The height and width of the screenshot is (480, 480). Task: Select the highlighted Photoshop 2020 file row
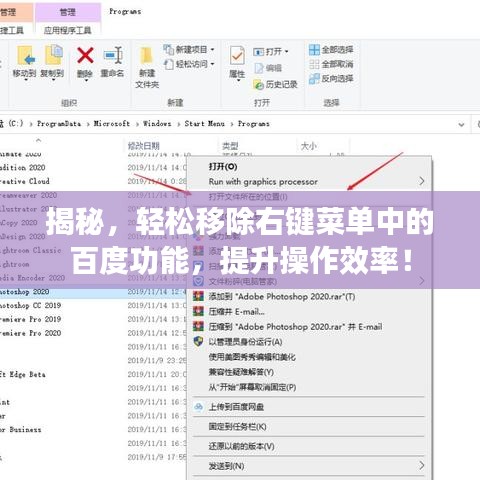93,292
